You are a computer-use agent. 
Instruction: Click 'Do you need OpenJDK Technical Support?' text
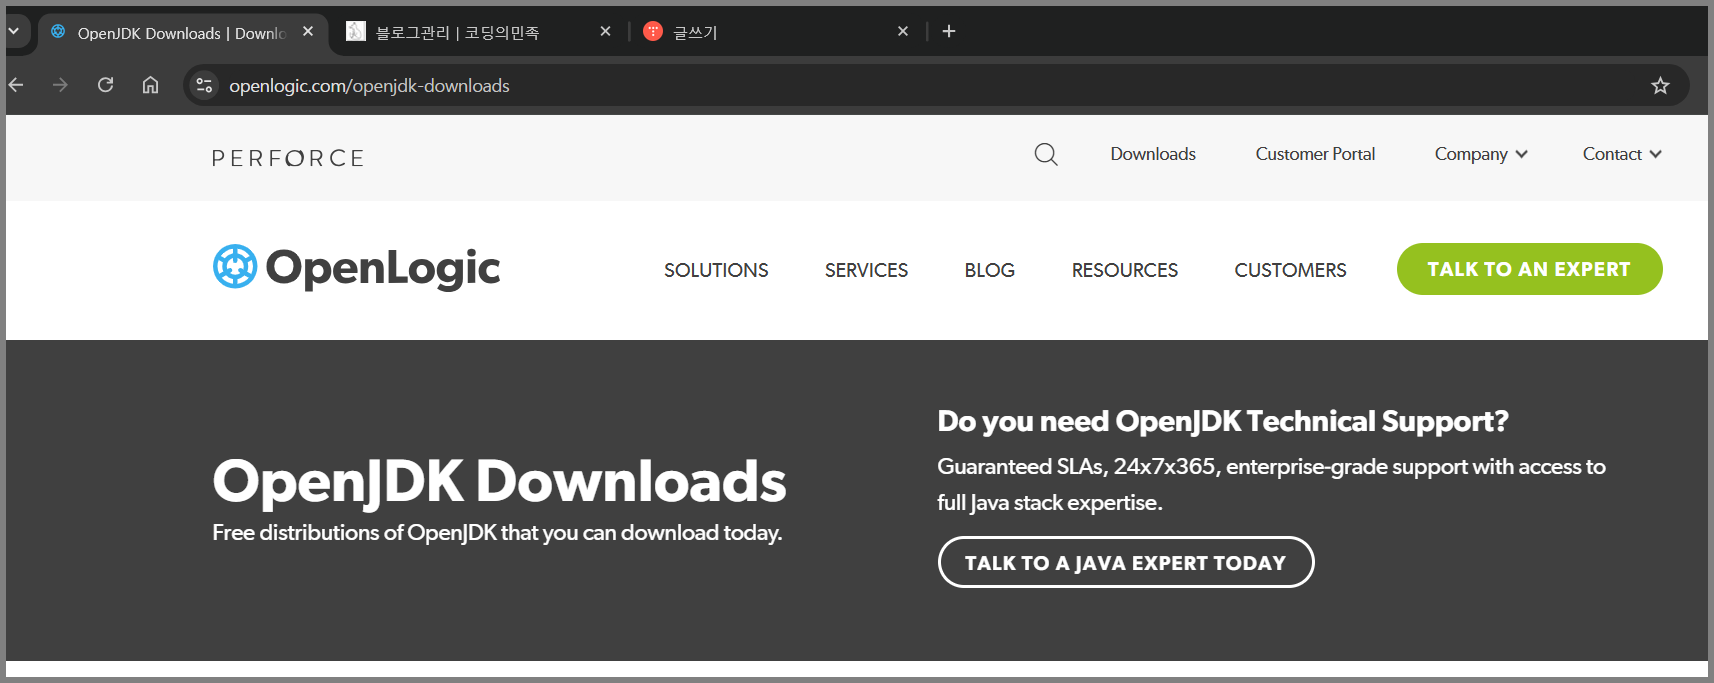pos(1222,421)
